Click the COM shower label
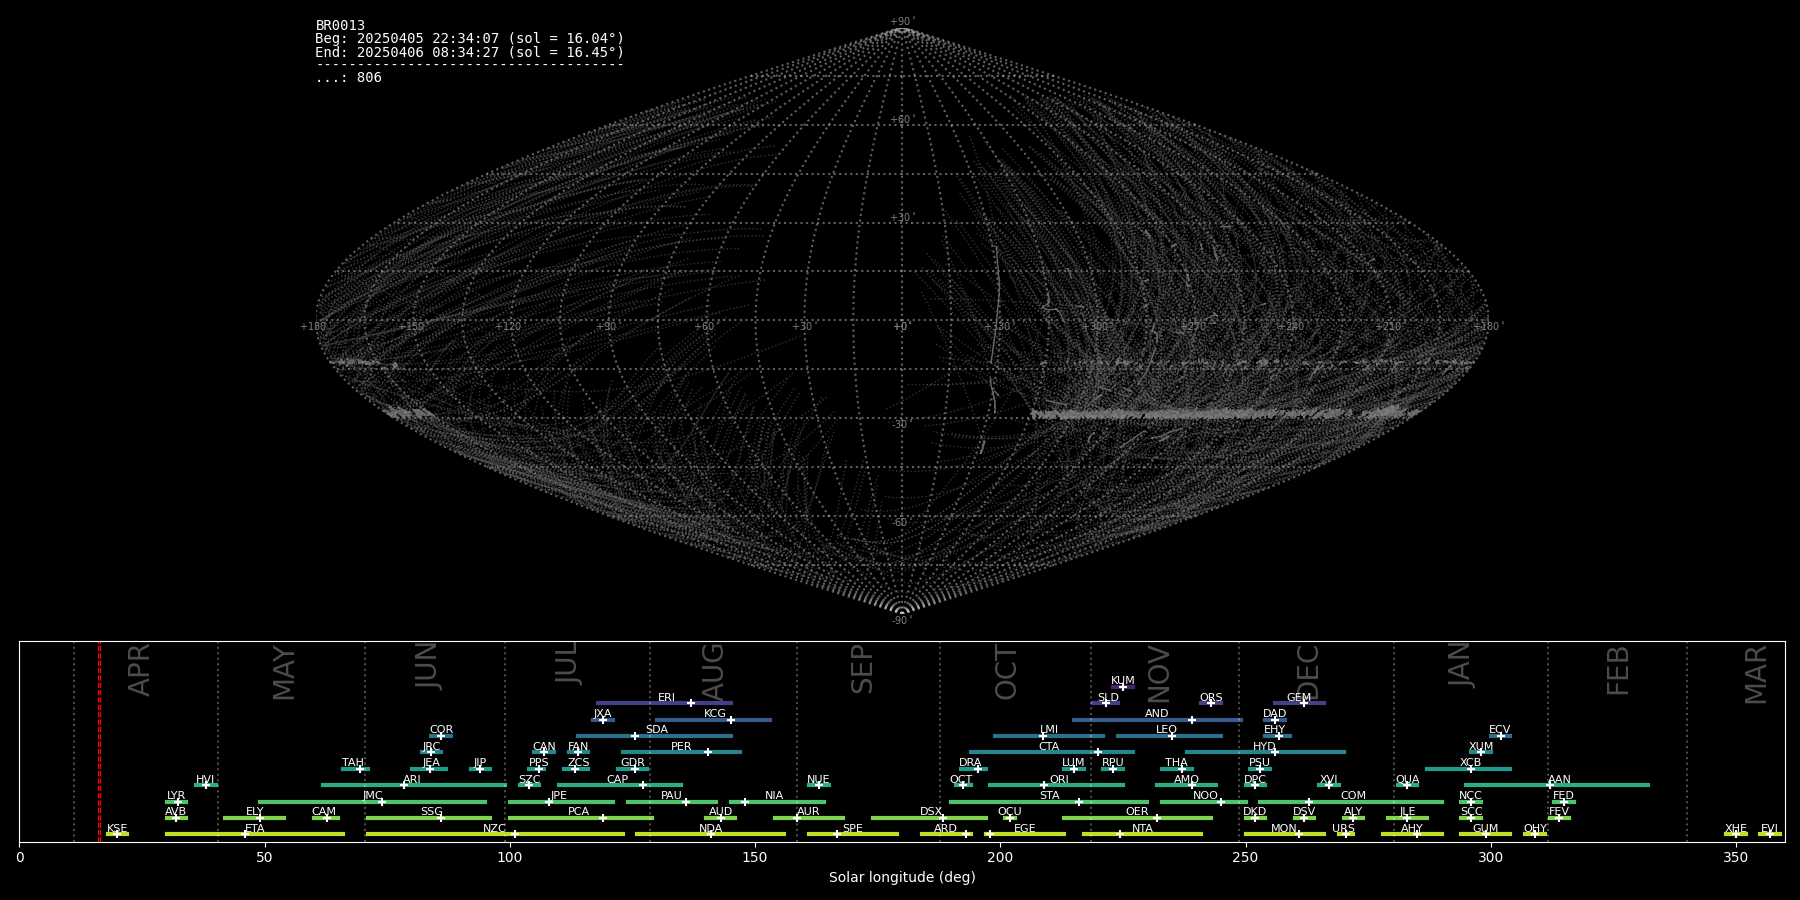Viewport: 1800px width, 900px height. [1353, 796]
